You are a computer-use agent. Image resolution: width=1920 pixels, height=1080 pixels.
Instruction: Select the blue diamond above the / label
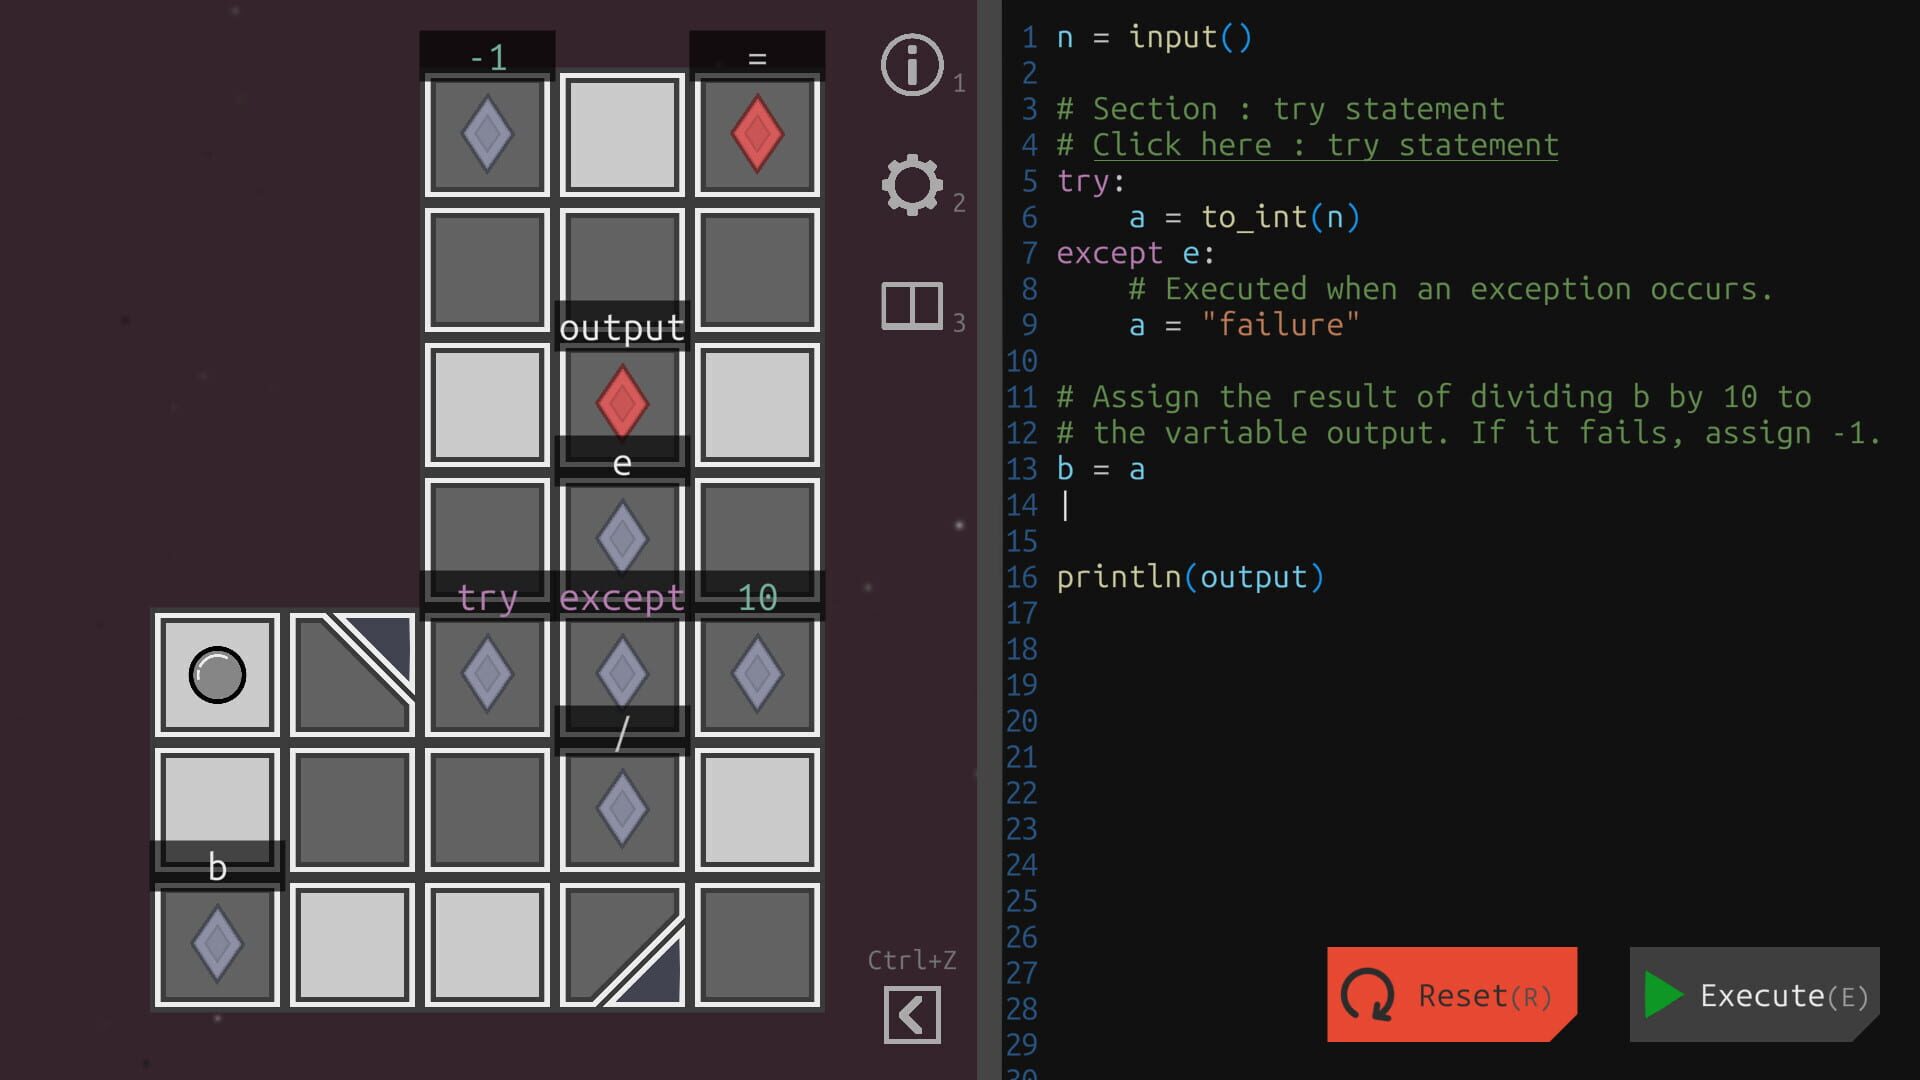click(x=620, y=673)
